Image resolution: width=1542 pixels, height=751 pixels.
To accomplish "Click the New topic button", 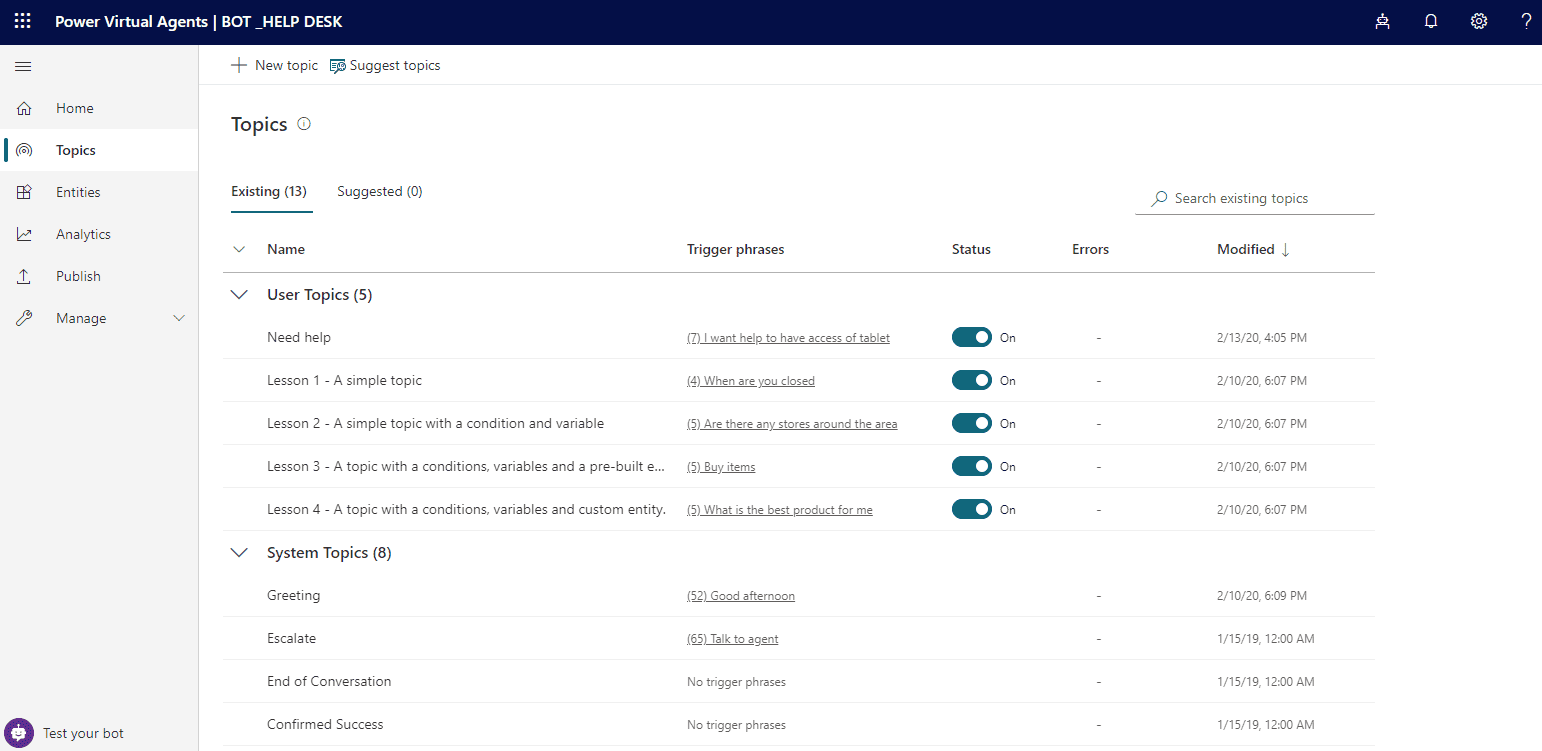I will 274,65.
